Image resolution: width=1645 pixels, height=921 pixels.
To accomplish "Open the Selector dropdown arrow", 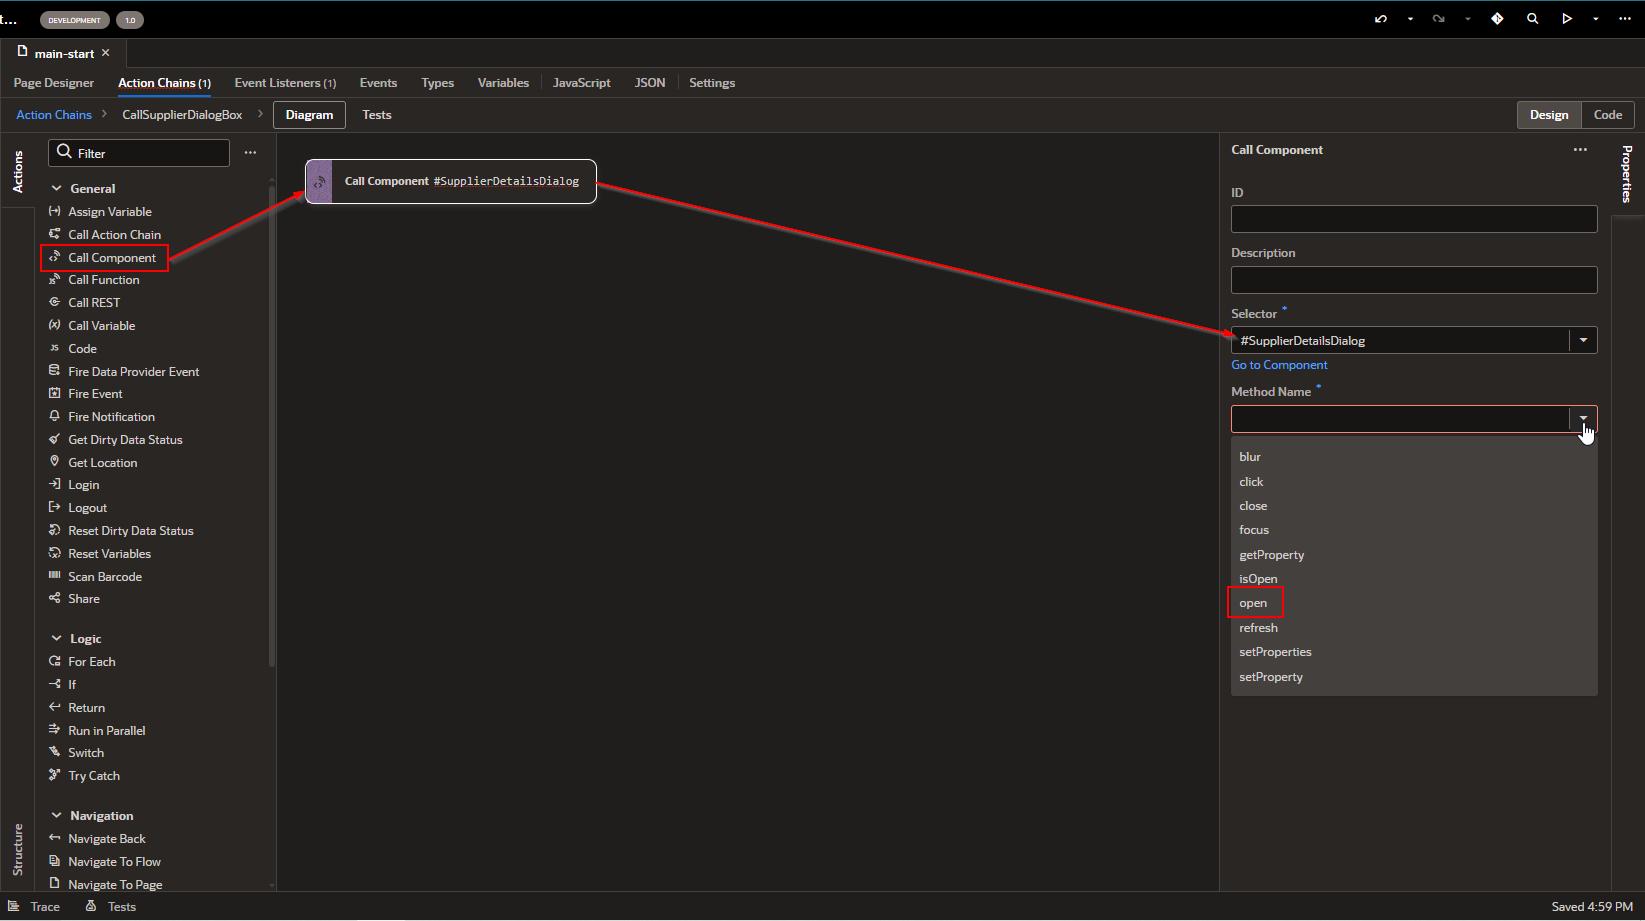I will 1584,340.
